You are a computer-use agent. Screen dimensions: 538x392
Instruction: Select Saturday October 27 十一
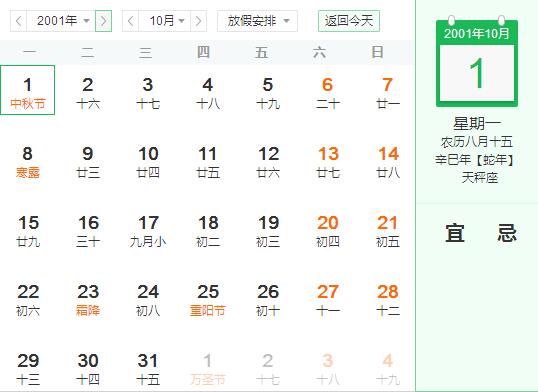pyautogui.click(x=328, y=300)
